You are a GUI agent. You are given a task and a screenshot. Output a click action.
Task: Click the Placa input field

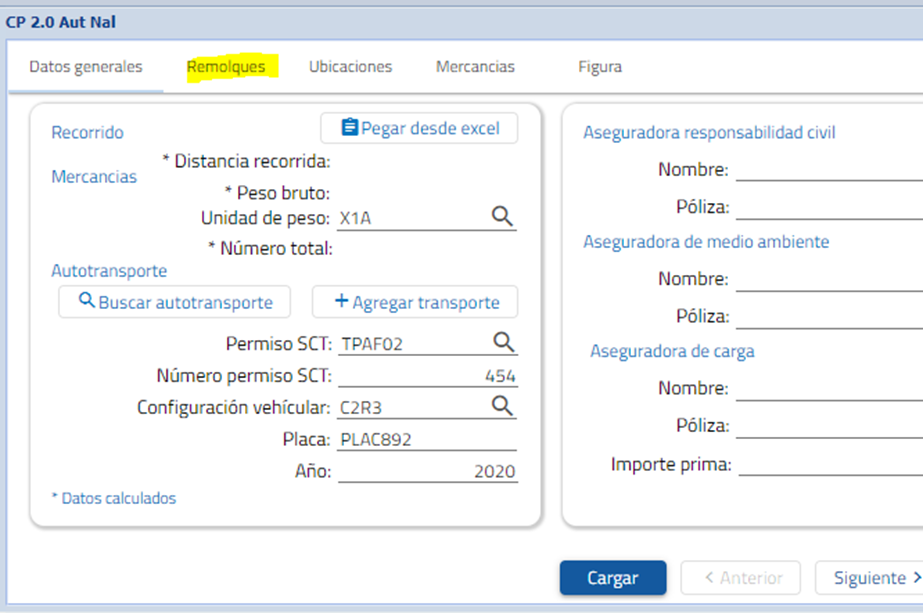pyautogui.click(x=427, y=439)
